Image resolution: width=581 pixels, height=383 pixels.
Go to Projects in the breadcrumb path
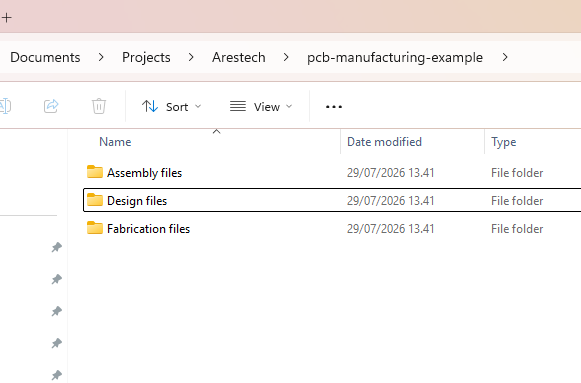pos(146,57)
